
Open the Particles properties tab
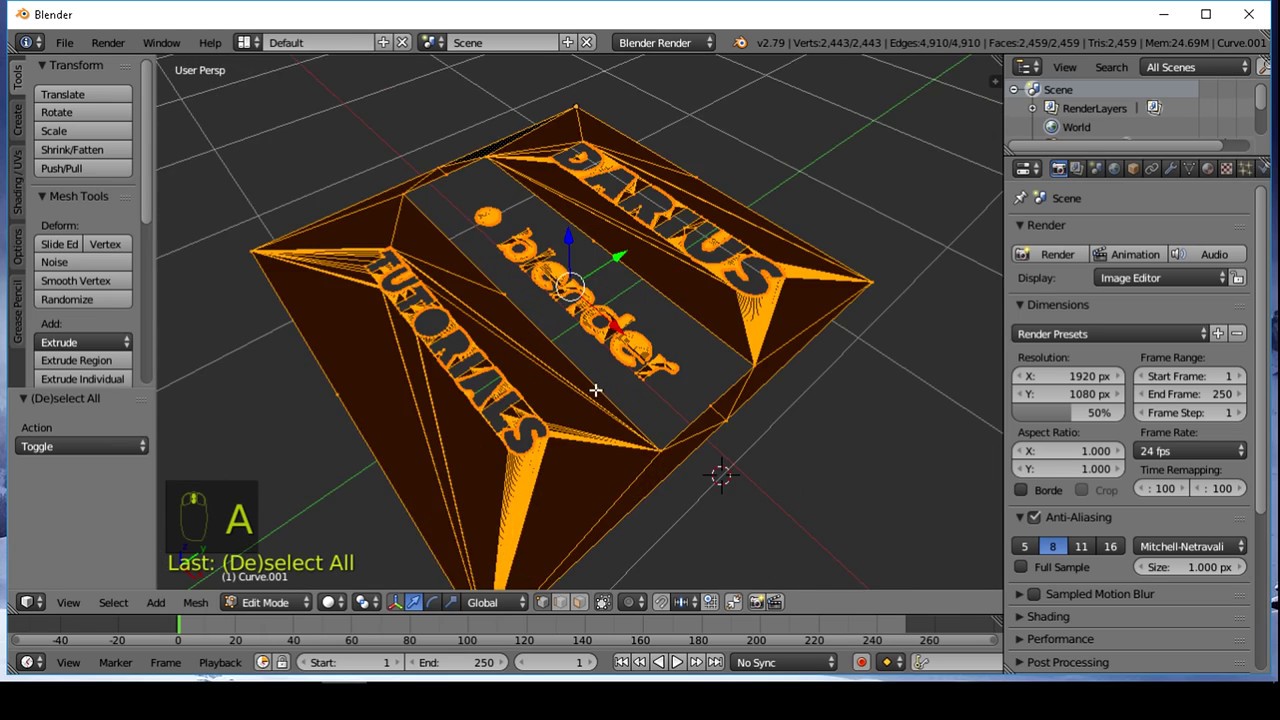pyautogui.click(x=1245, y=169)
